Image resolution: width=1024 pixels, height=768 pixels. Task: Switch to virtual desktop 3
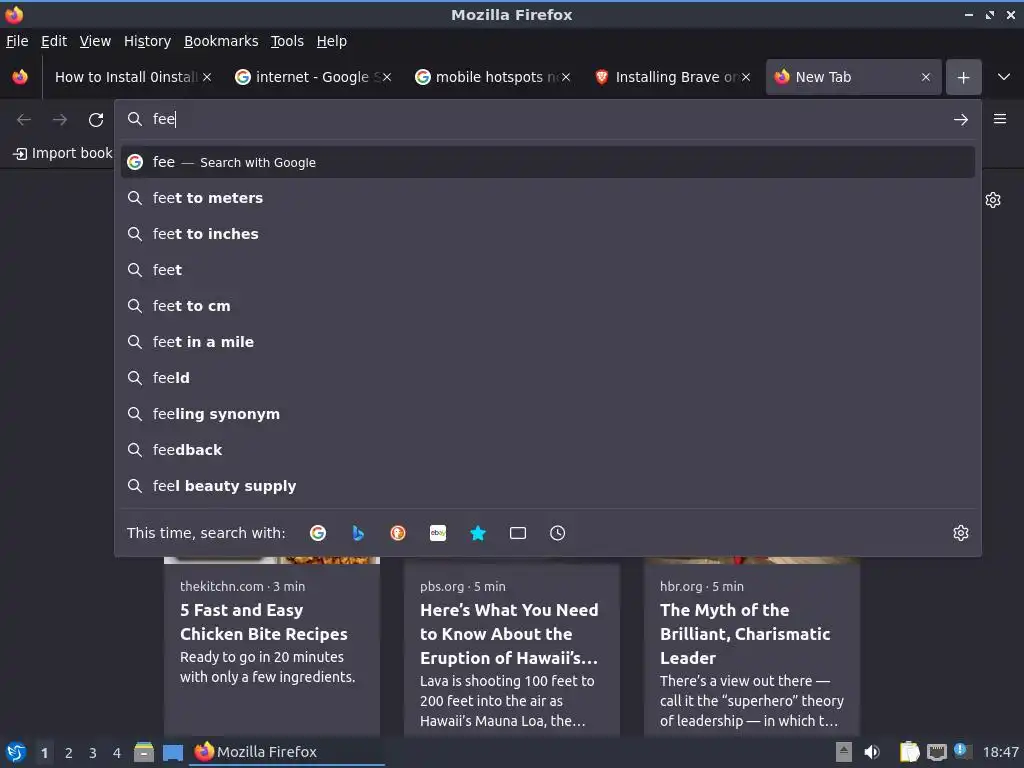[x=93, y=753]
